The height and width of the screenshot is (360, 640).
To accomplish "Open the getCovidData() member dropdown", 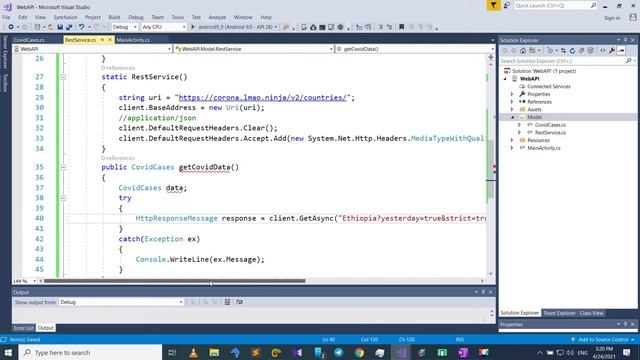I will tap(415, 49).
